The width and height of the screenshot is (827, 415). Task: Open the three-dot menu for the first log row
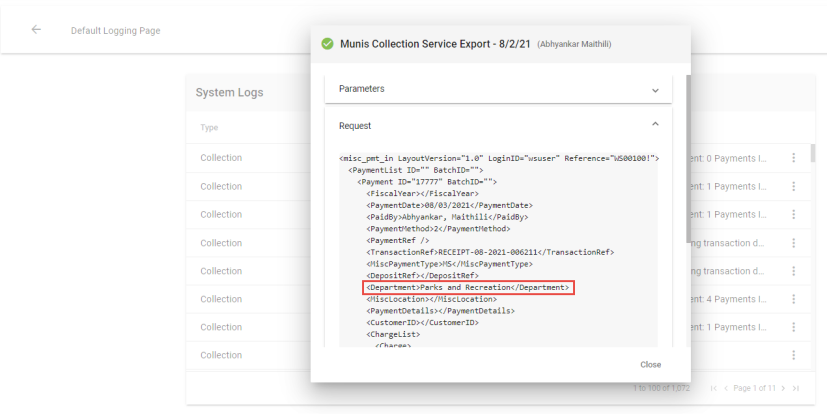coord(793,158)
